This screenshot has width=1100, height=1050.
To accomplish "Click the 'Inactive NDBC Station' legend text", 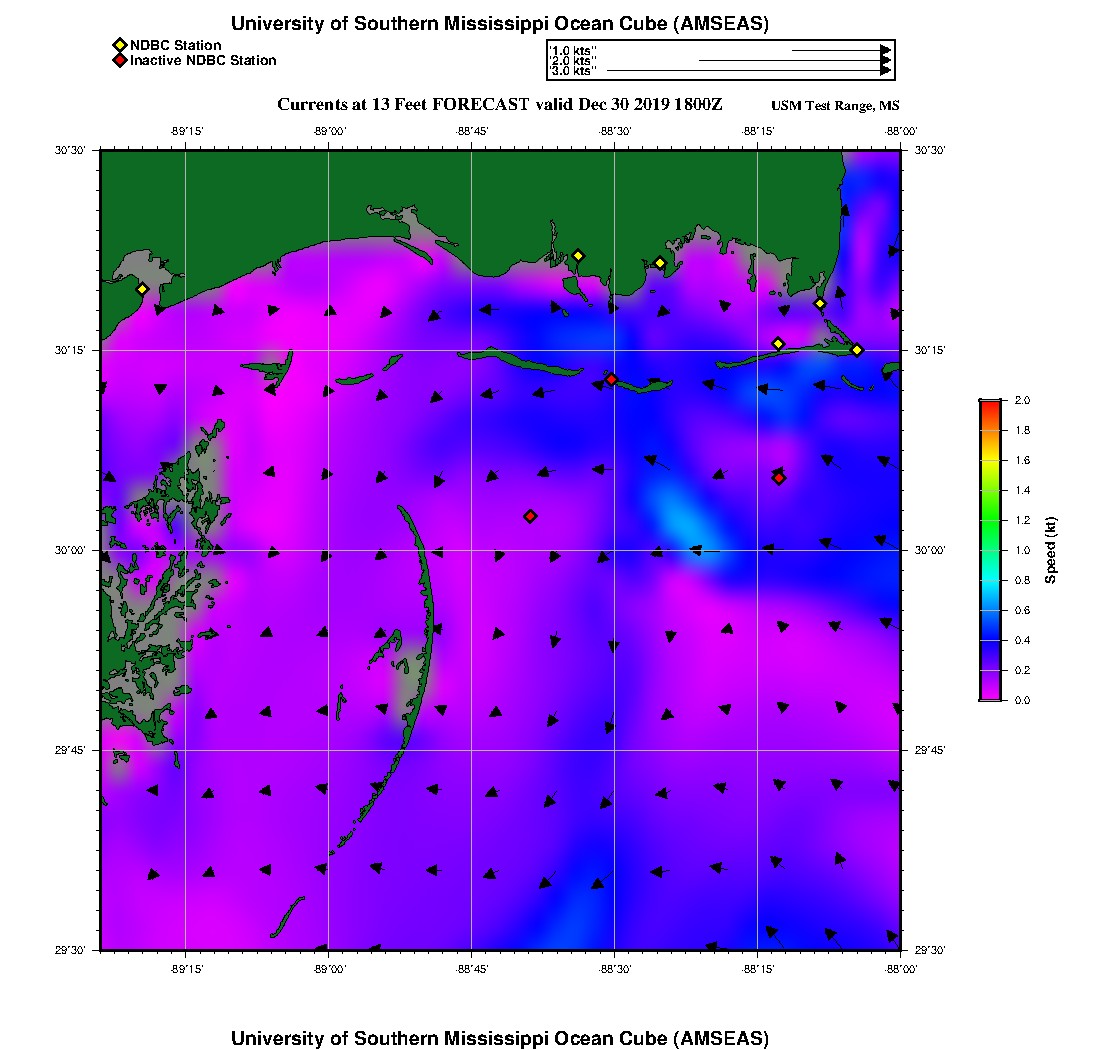I will (x=203, y=60).
